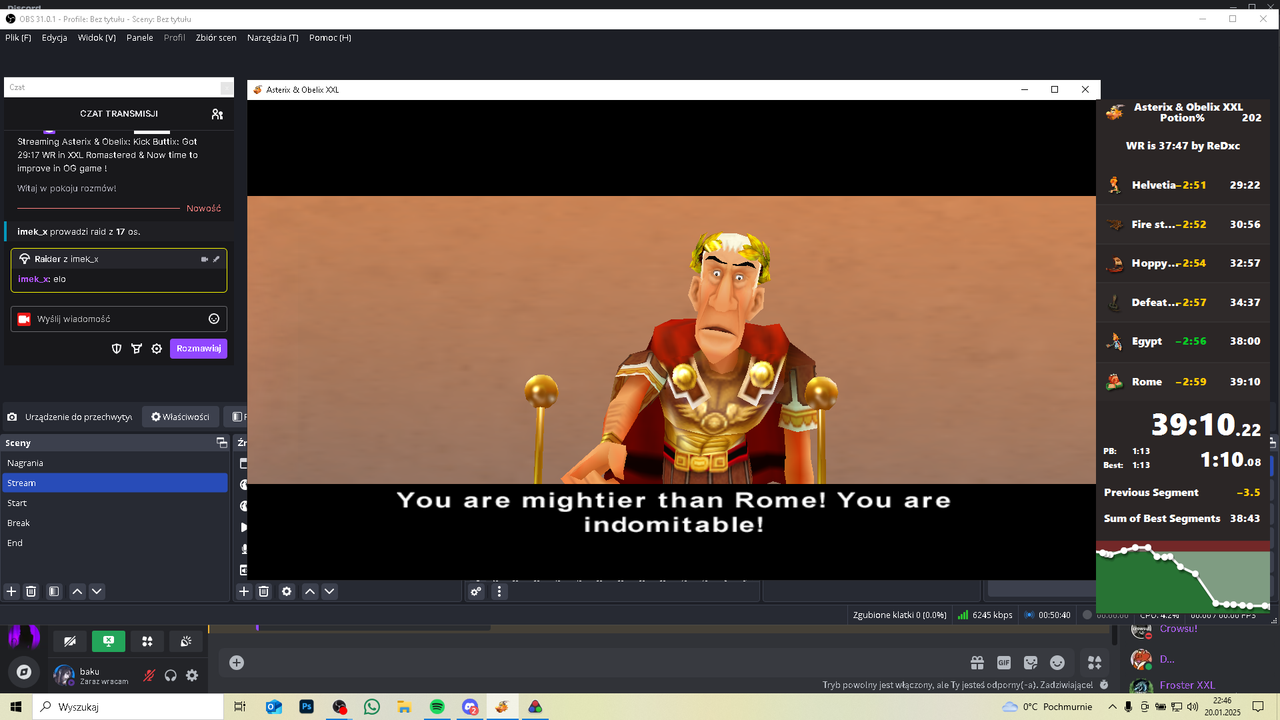Click the Wyślij wiadomość chat input field

coord(119,319)
